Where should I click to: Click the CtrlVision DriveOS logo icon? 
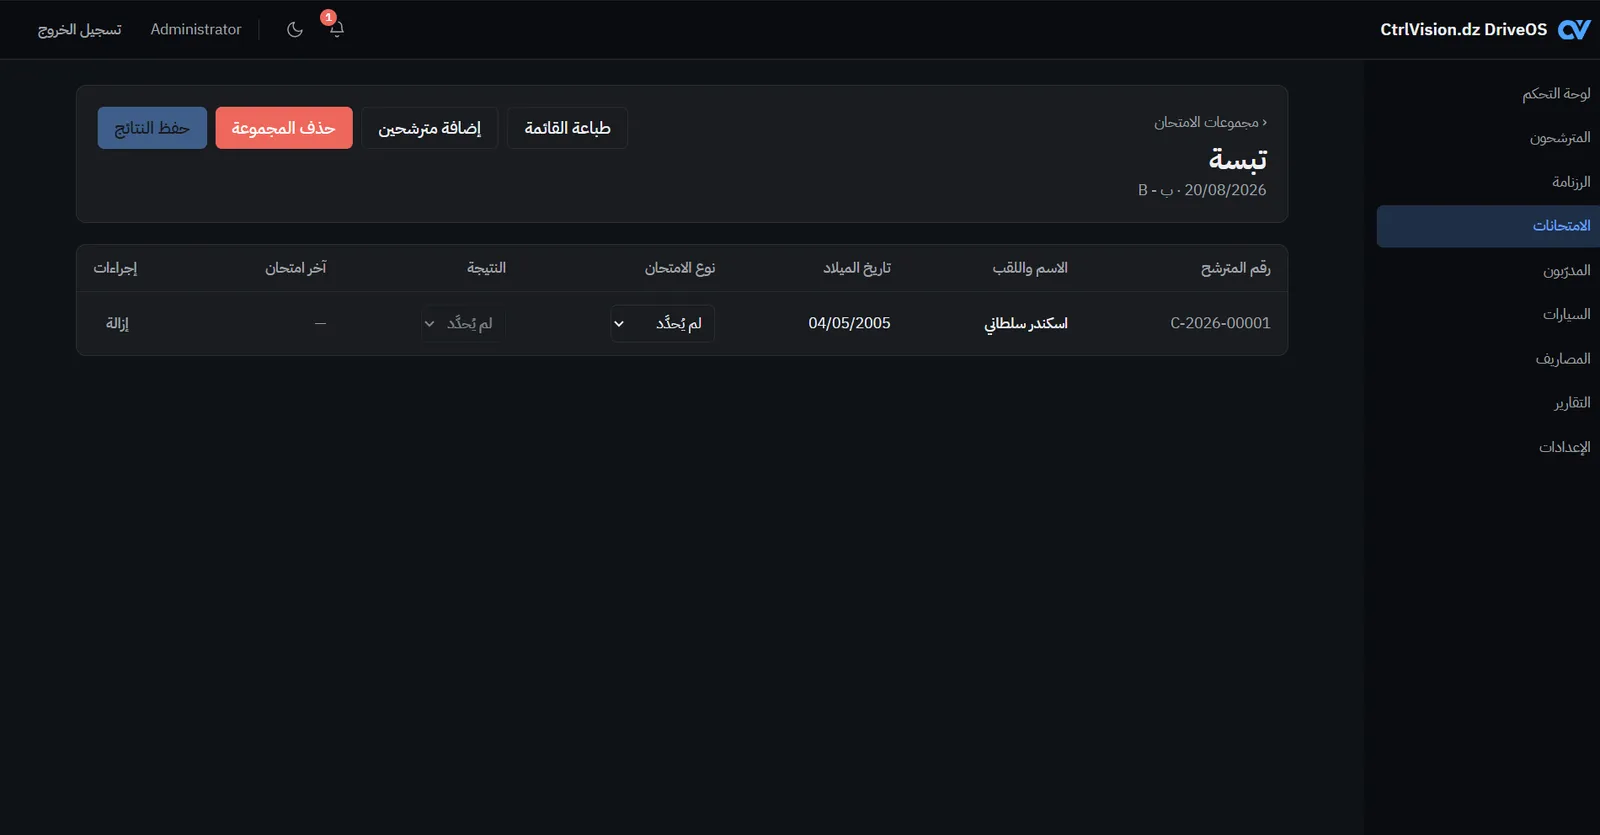pos(1574,30)
